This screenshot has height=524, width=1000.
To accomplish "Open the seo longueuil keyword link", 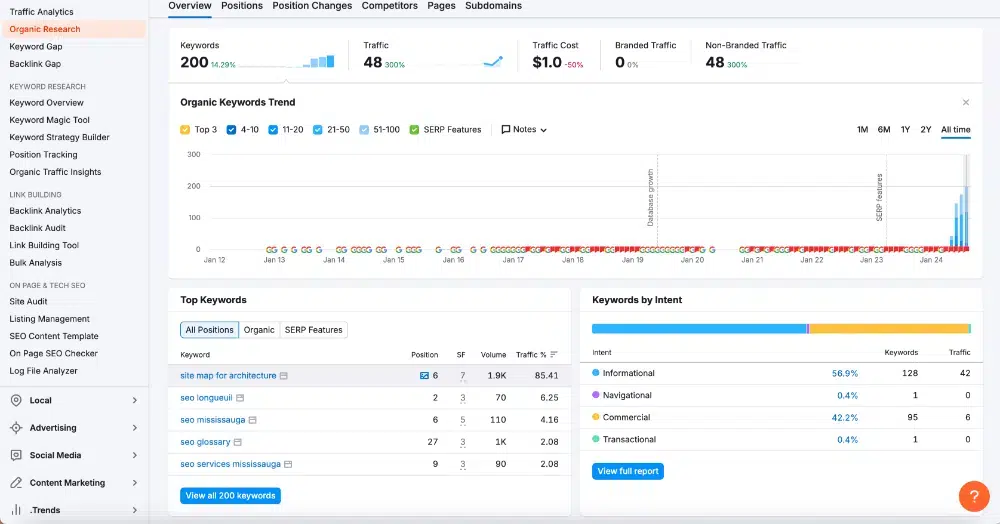I will [x=206, y=398].
